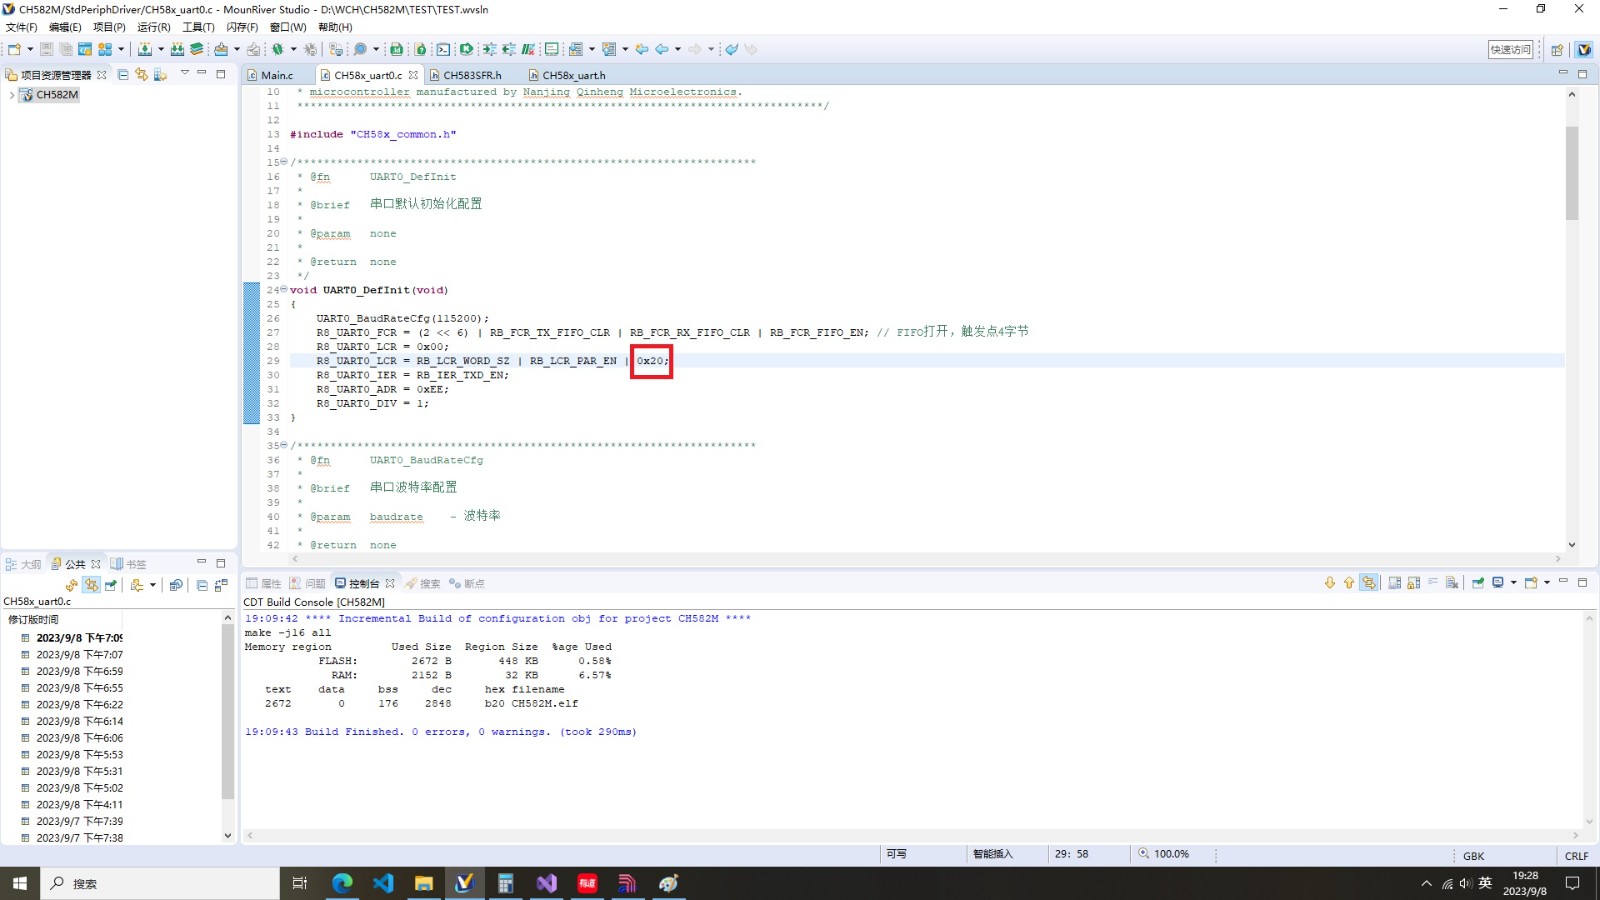Collapse the comment block fold at line 15
1600x900 pixels.
coord(284,162)
